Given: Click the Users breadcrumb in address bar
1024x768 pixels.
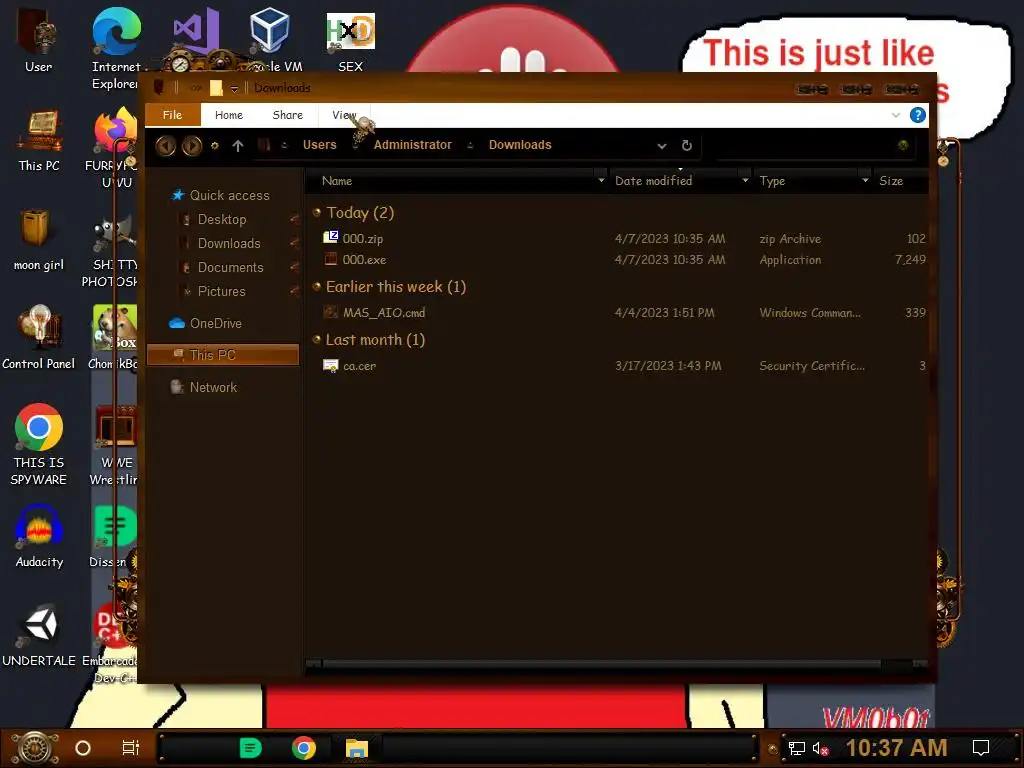Looking at the screenshot, I should coord(319,145).
